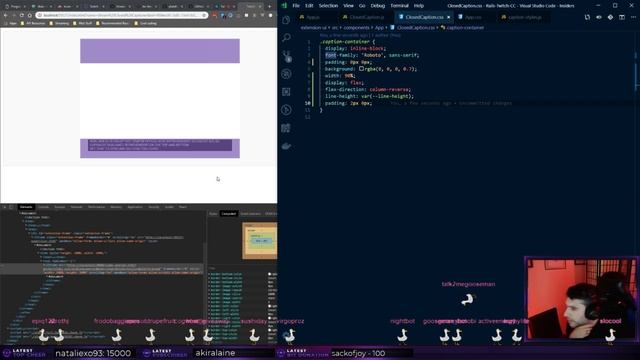Click the components breadcrumb
The height and width of the screenshot is (360, 640).
[x=356, y=28]
